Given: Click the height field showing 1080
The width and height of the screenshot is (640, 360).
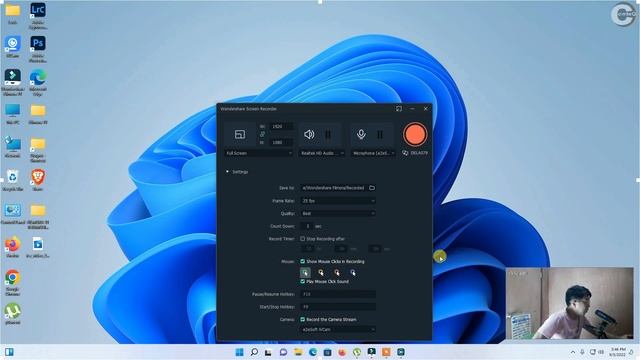Looking at the screenshot, I should coord(281,142).
